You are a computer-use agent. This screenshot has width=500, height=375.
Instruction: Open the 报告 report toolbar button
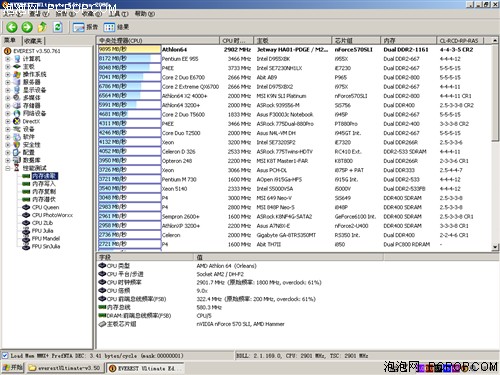tap(85, 27)
